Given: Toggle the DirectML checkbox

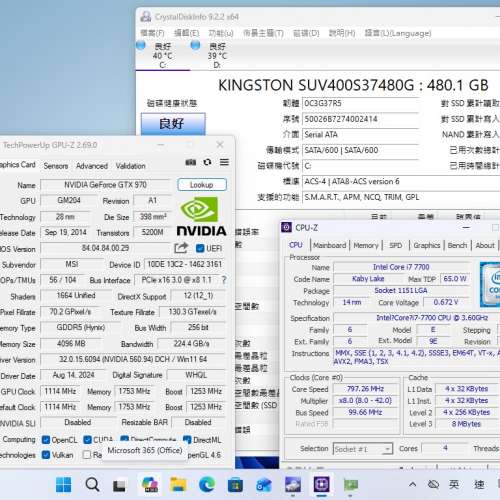Looking at the screenshot, I should tap(187, 440).
